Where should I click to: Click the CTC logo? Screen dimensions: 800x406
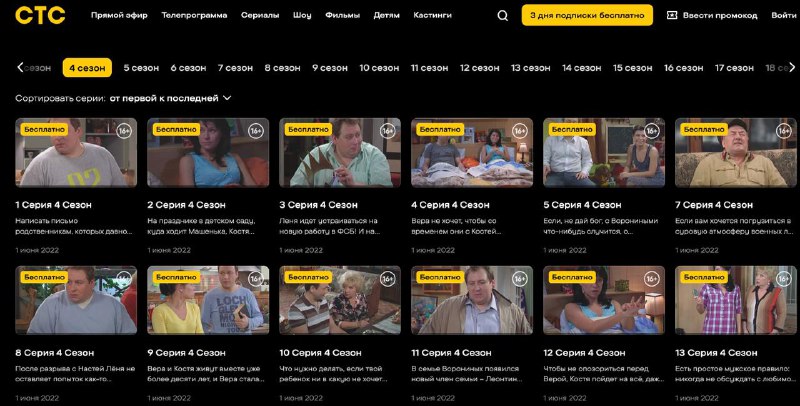click(40, 15)
